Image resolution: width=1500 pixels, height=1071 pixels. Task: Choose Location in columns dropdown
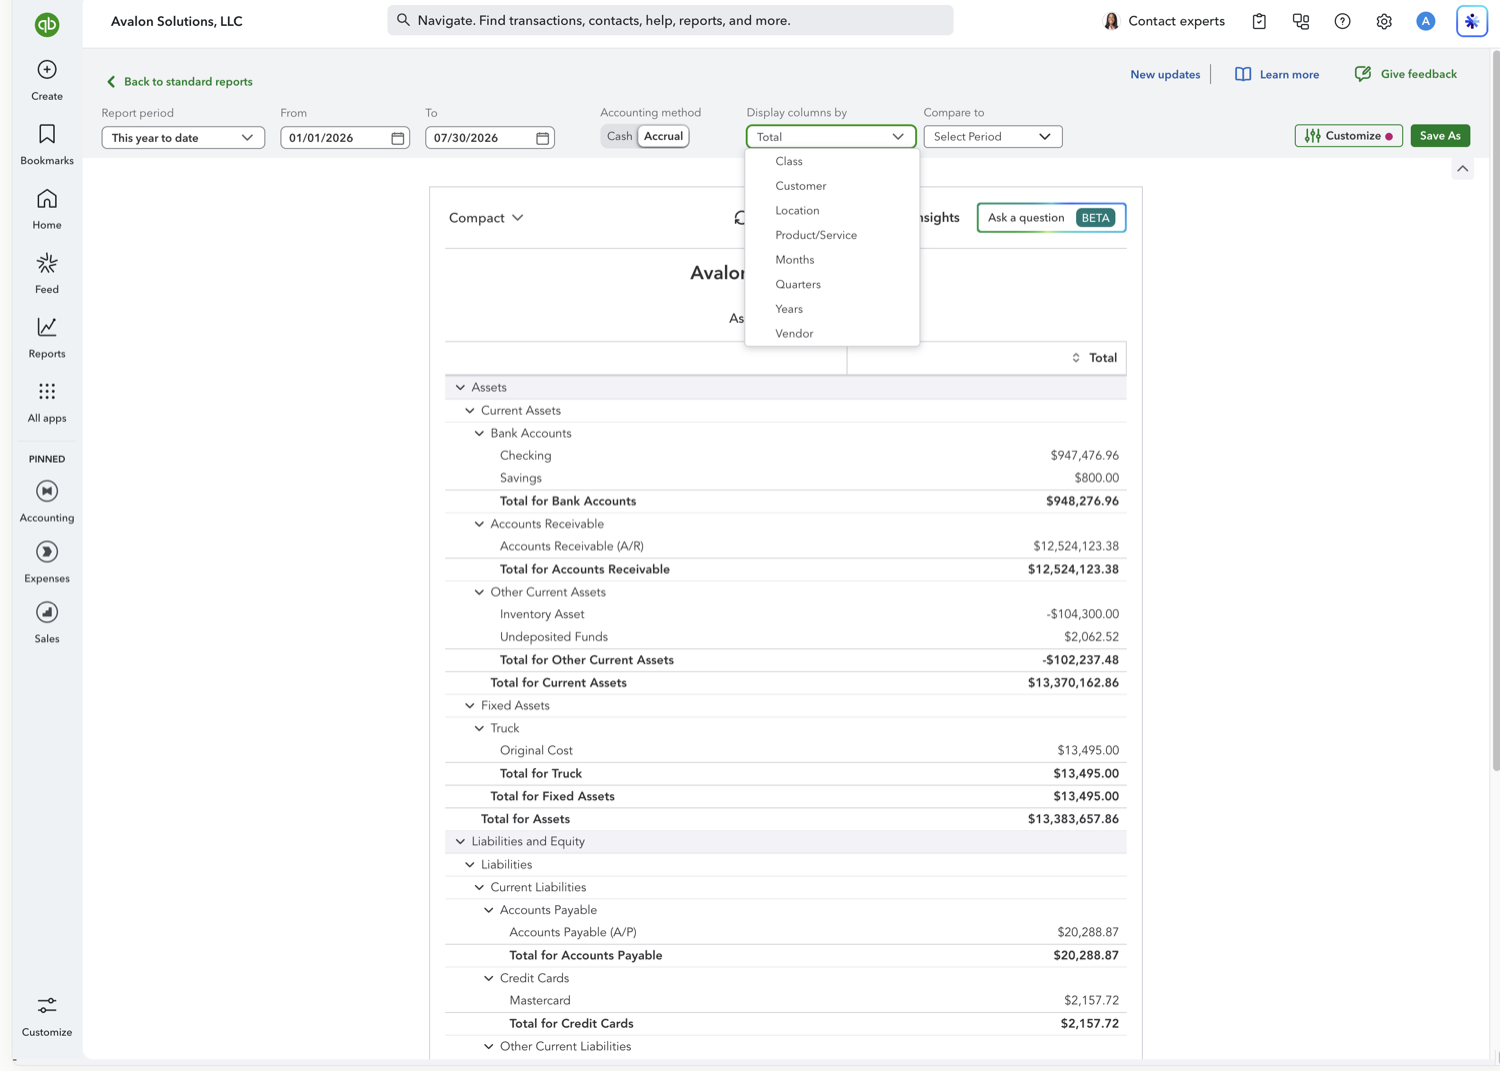click(832, 210)
